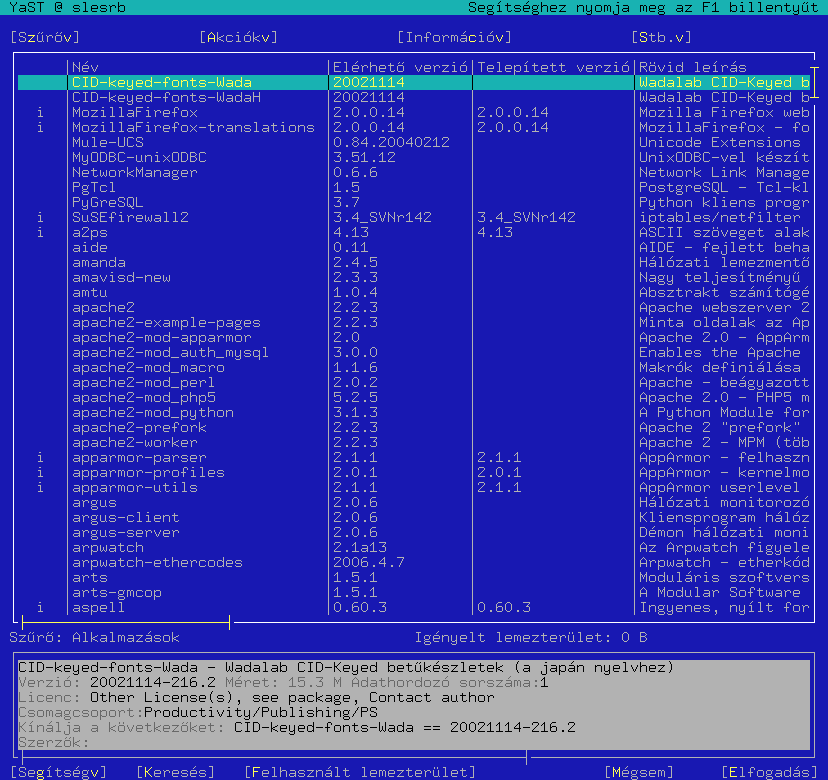Click the Mégsem cancel button
828x780 pixels.
639,772
